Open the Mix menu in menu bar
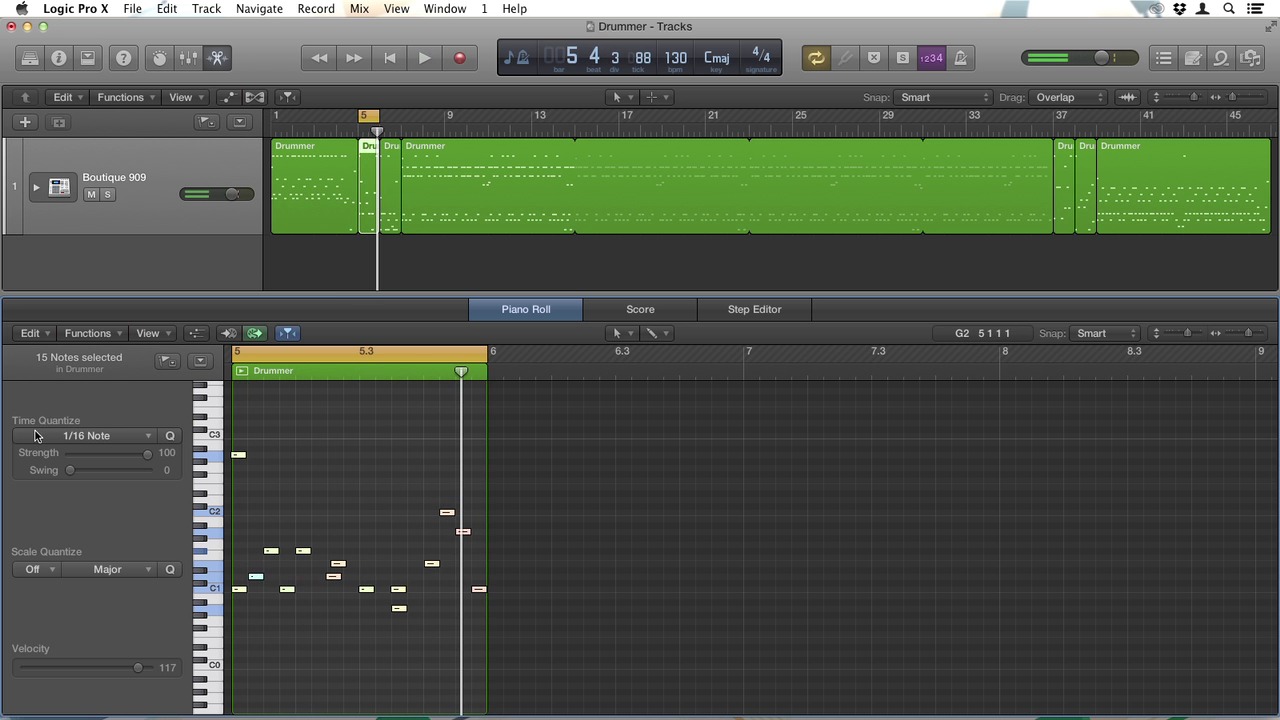This screenshot has height=720, width=1280. tap(359, 9)
